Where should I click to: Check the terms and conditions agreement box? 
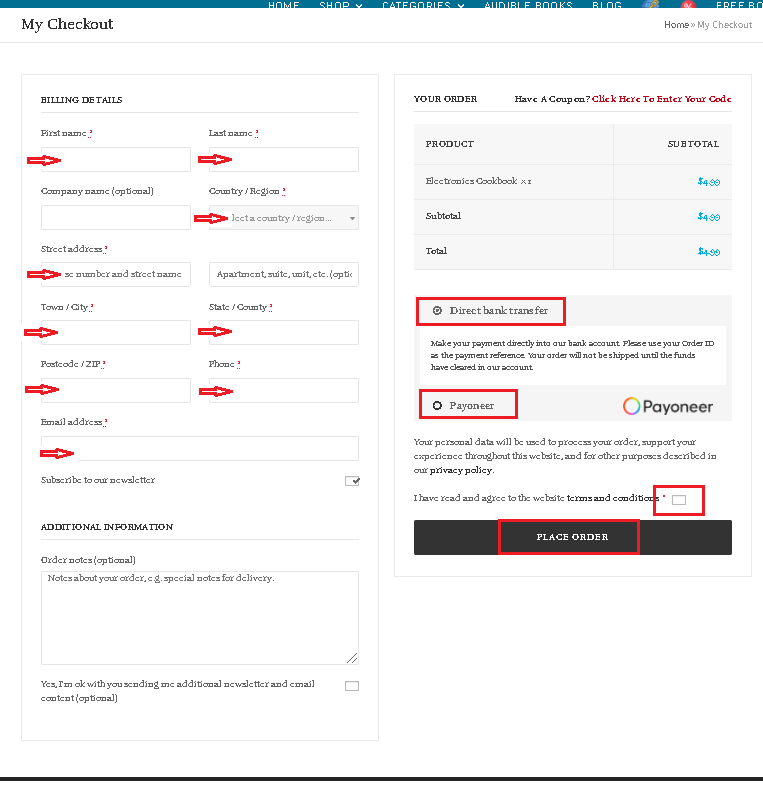point(679,500)
